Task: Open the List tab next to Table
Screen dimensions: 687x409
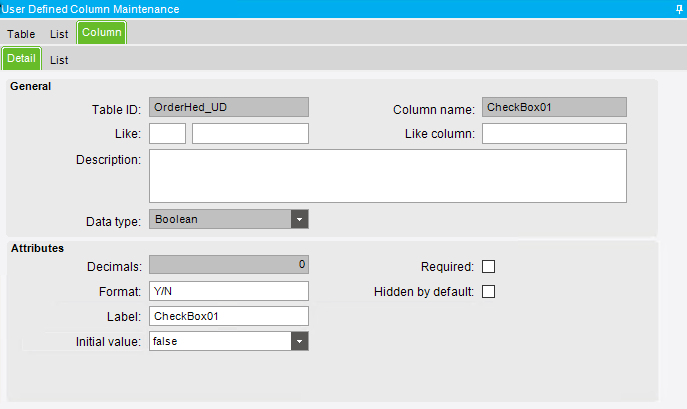Action: pos(59,34)
